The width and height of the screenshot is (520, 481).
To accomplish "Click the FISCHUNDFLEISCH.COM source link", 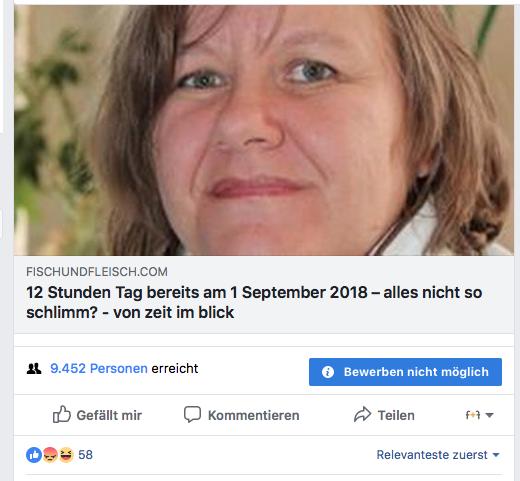I will (97, 272).
